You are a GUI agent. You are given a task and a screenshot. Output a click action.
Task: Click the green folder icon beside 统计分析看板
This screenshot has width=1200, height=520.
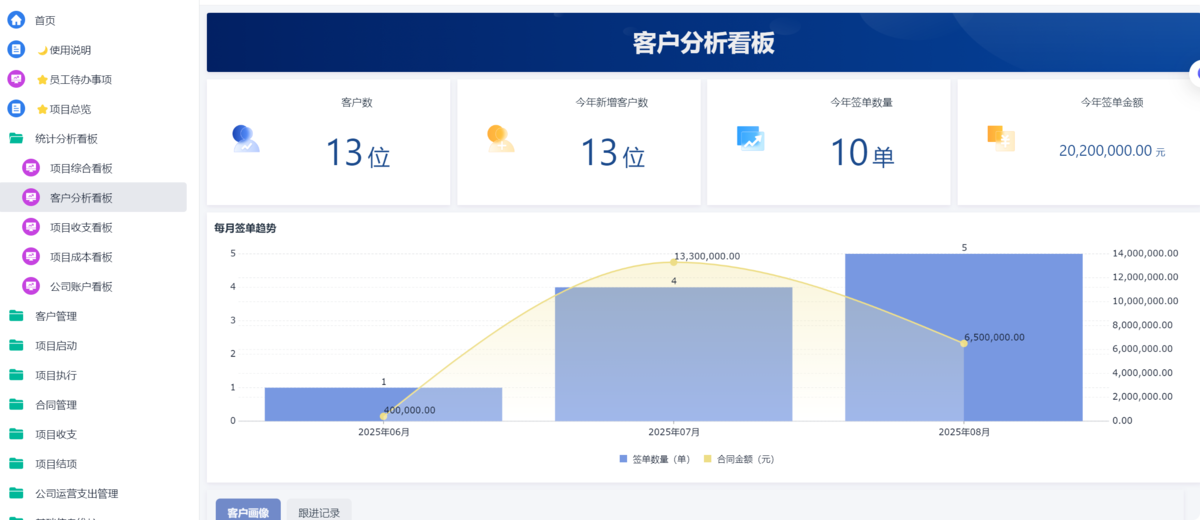click(16, 138)
